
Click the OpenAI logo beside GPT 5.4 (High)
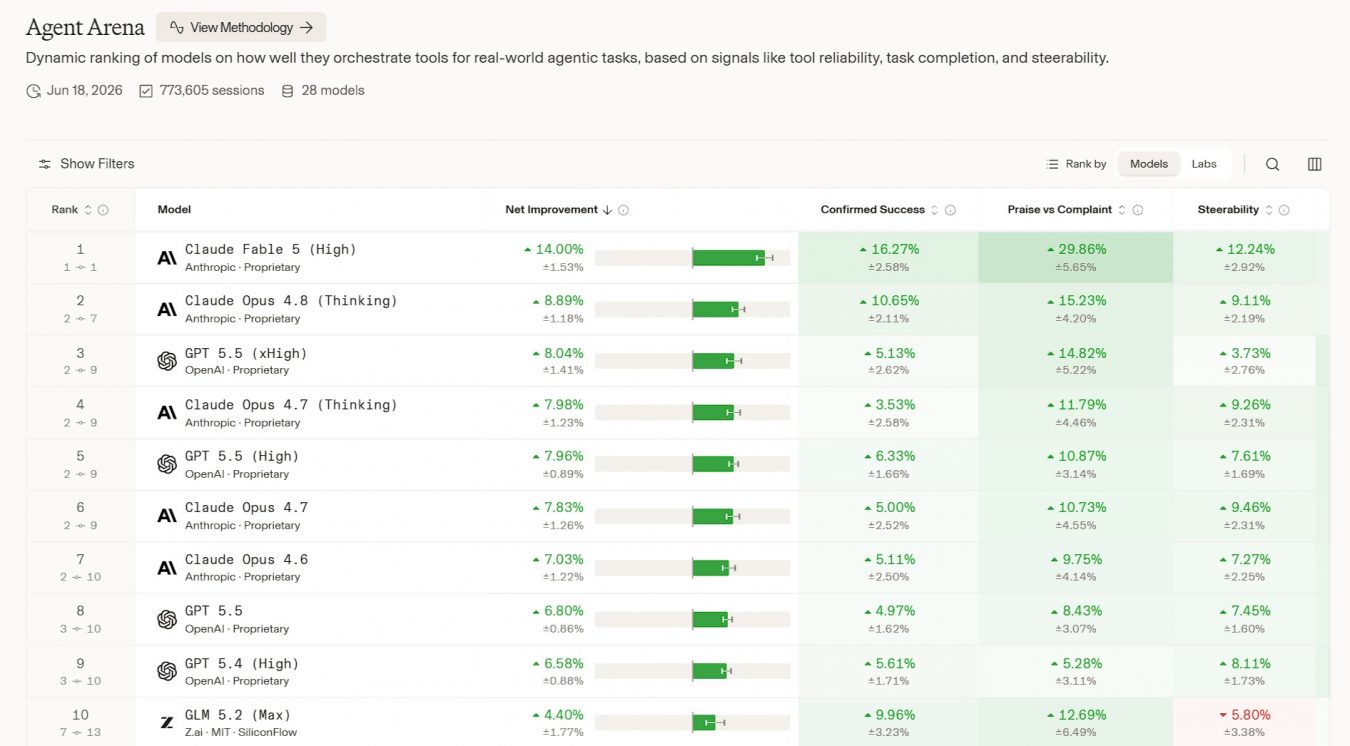coord(167,671)
